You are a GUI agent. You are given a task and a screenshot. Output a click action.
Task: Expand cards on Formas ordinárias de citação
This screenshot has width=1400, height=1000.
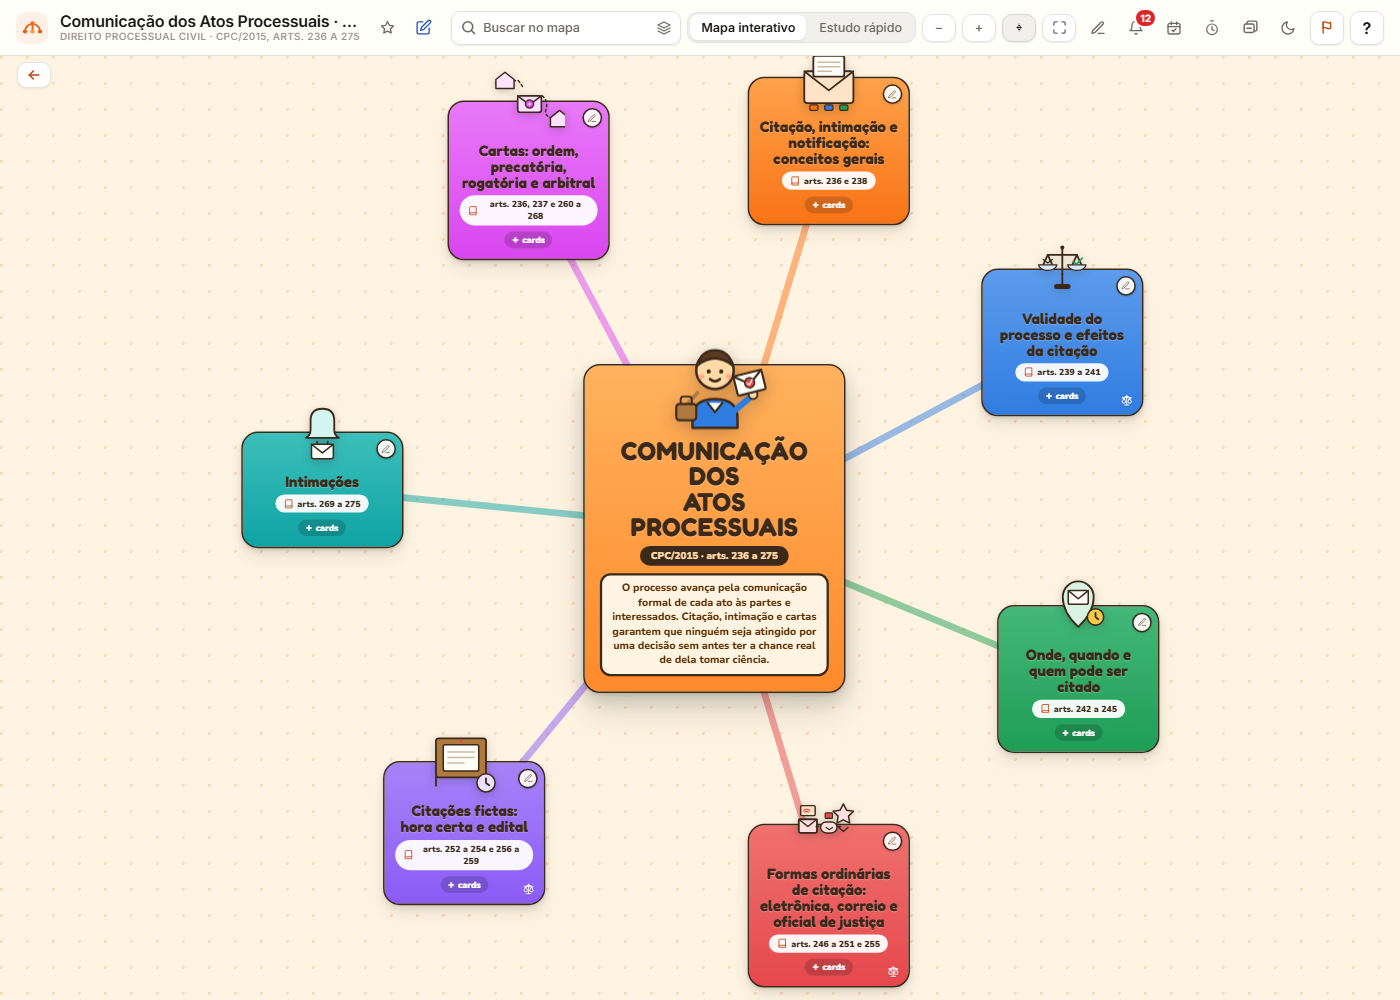pos(829,967)
